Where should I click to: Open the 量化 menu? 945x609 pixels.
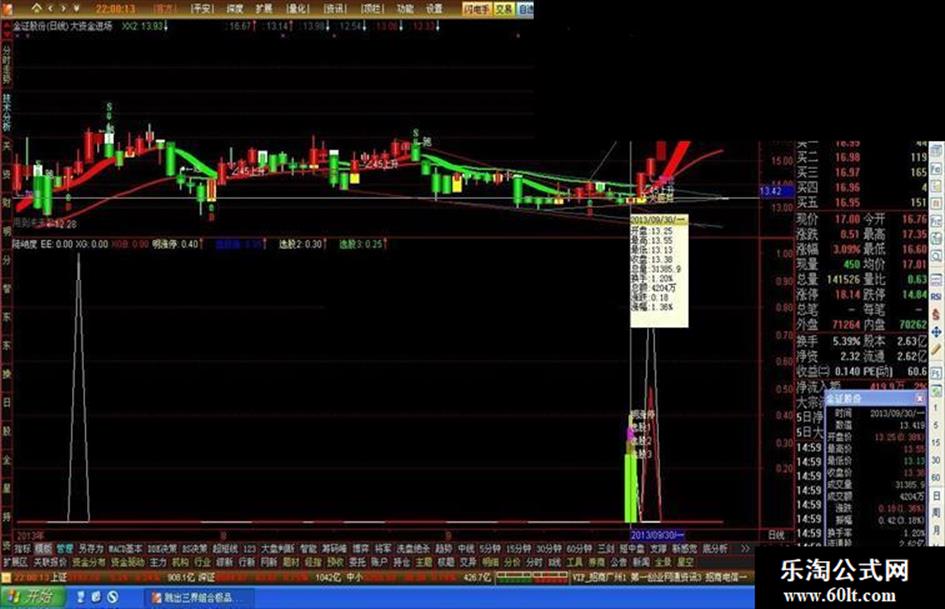(x=297, y=9)
